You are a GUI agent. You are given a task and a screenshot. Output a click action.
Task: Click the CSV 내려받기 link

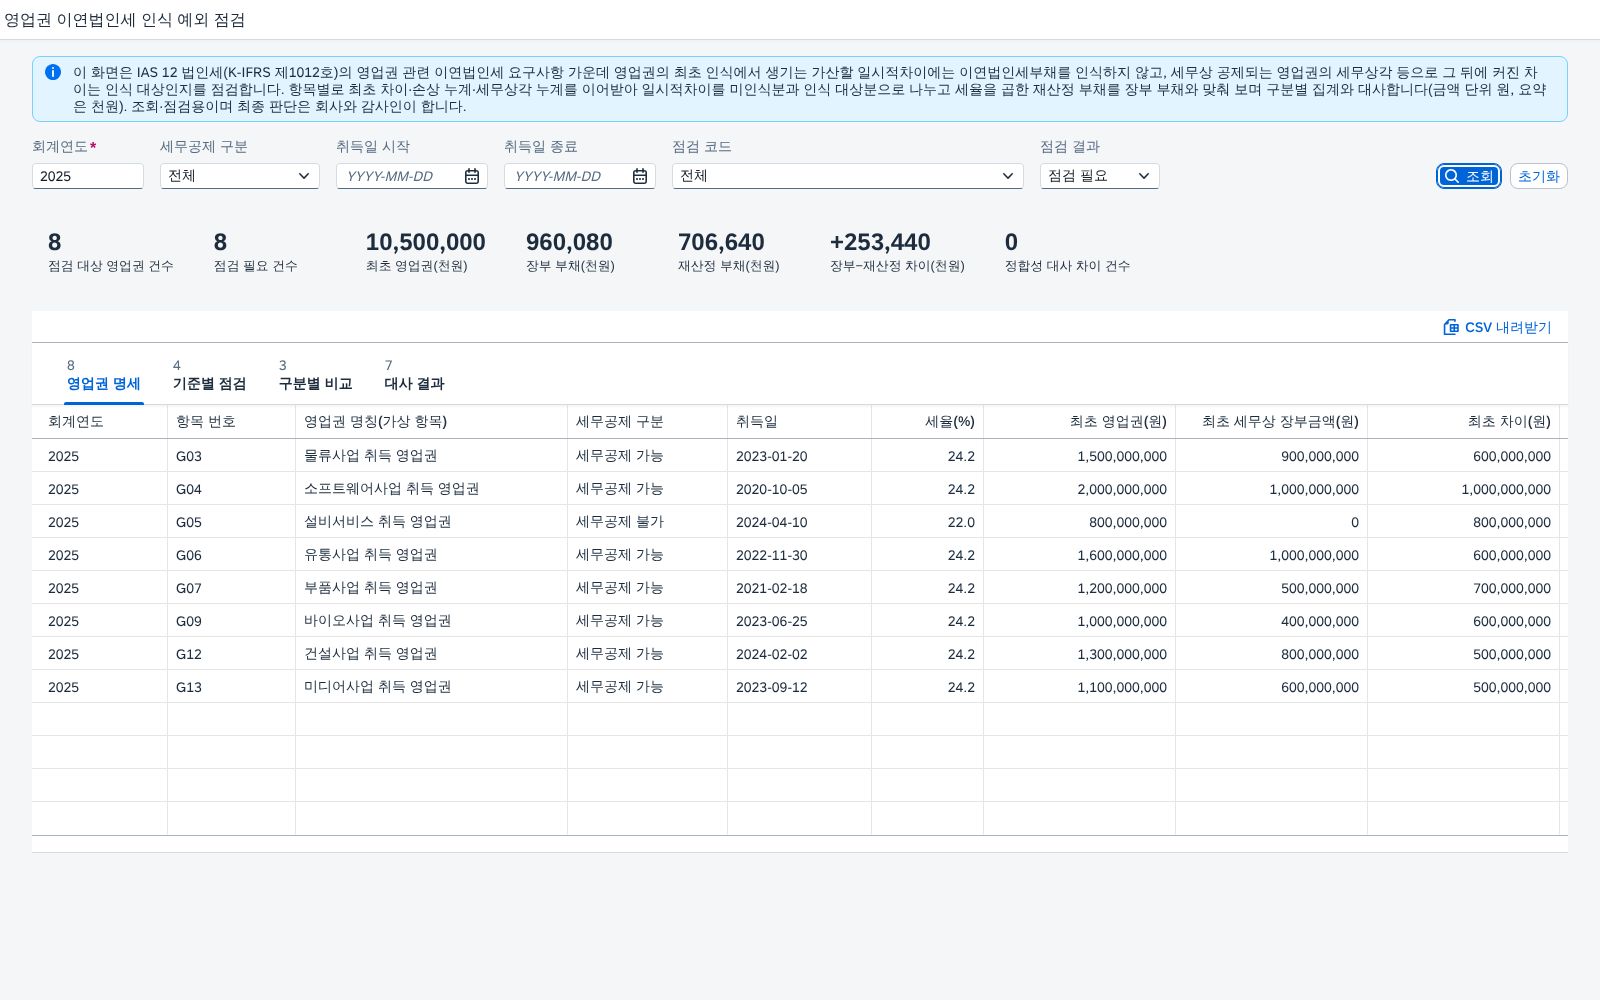coord(1497,327)
